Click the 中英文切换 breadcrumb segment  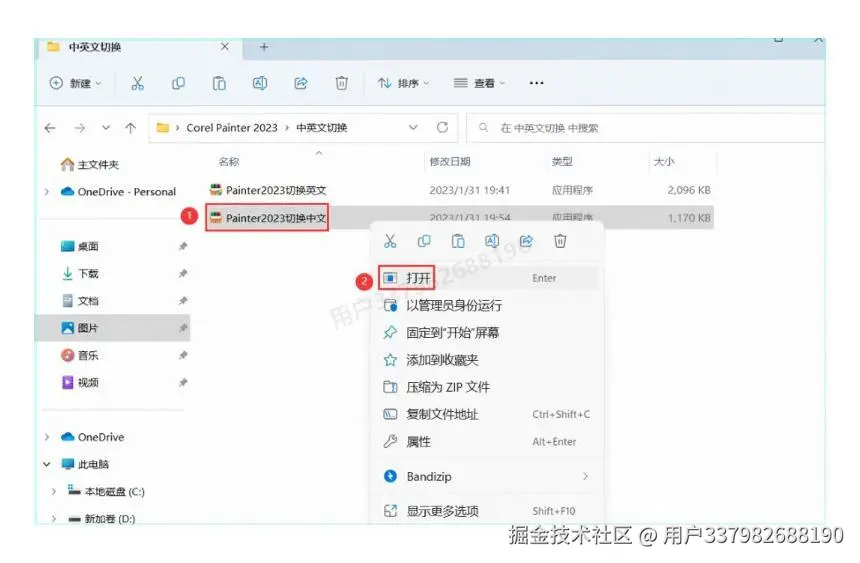click(x=322, y=128)
